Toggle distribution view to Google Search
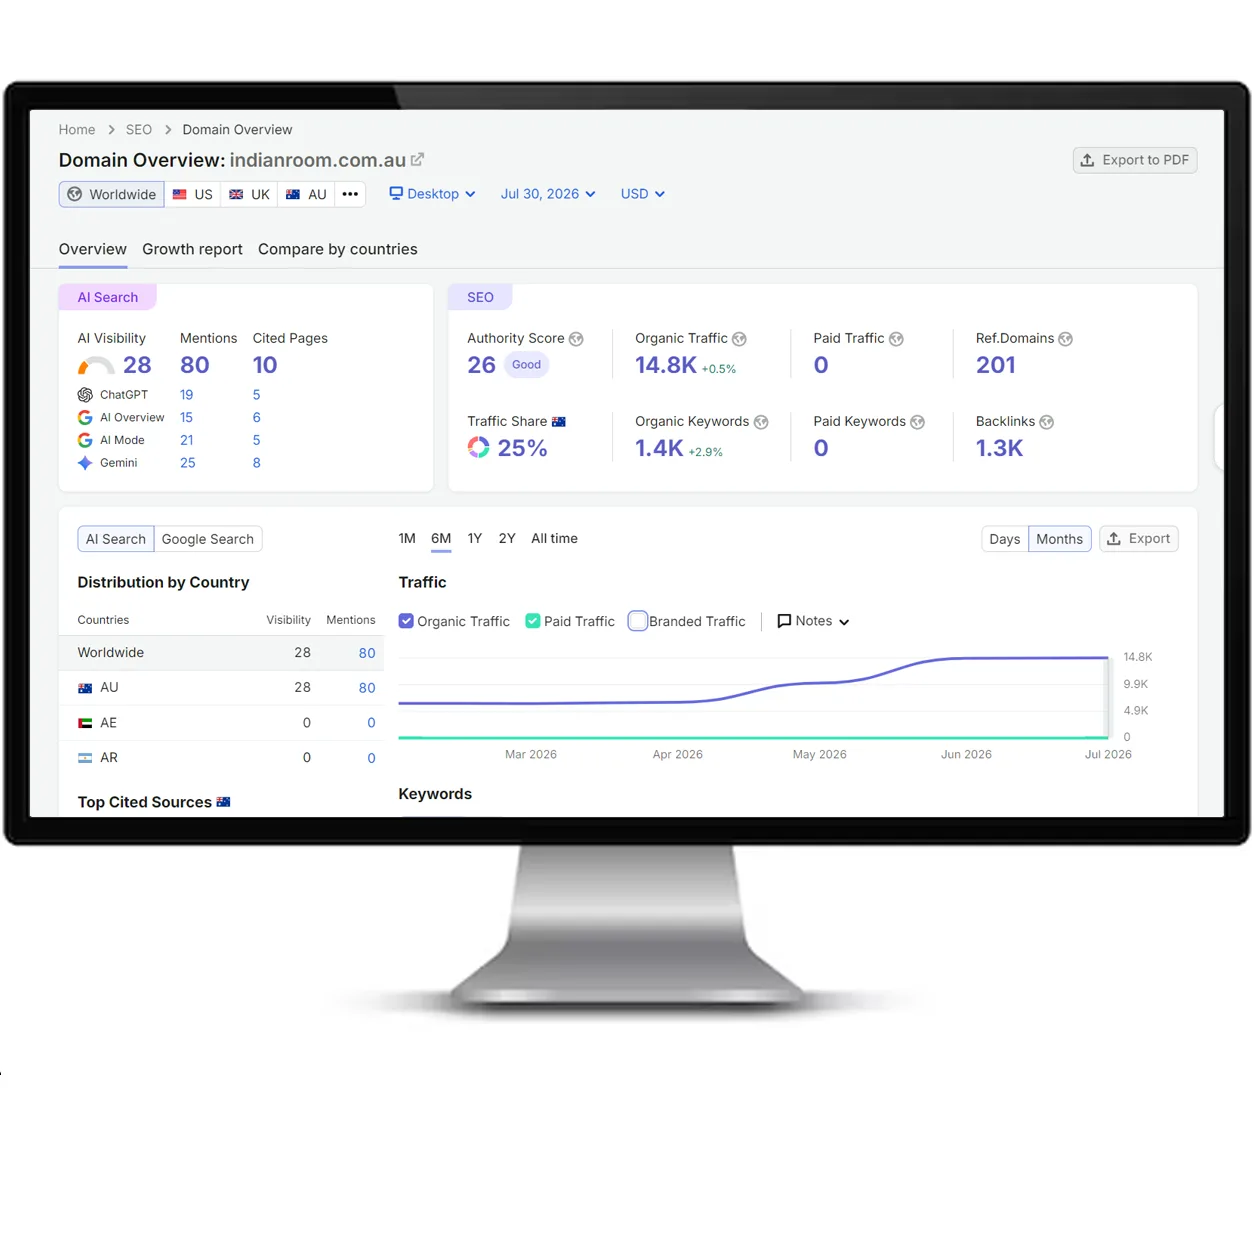This screenshot has width=1254, height=1254. [208, 539]
